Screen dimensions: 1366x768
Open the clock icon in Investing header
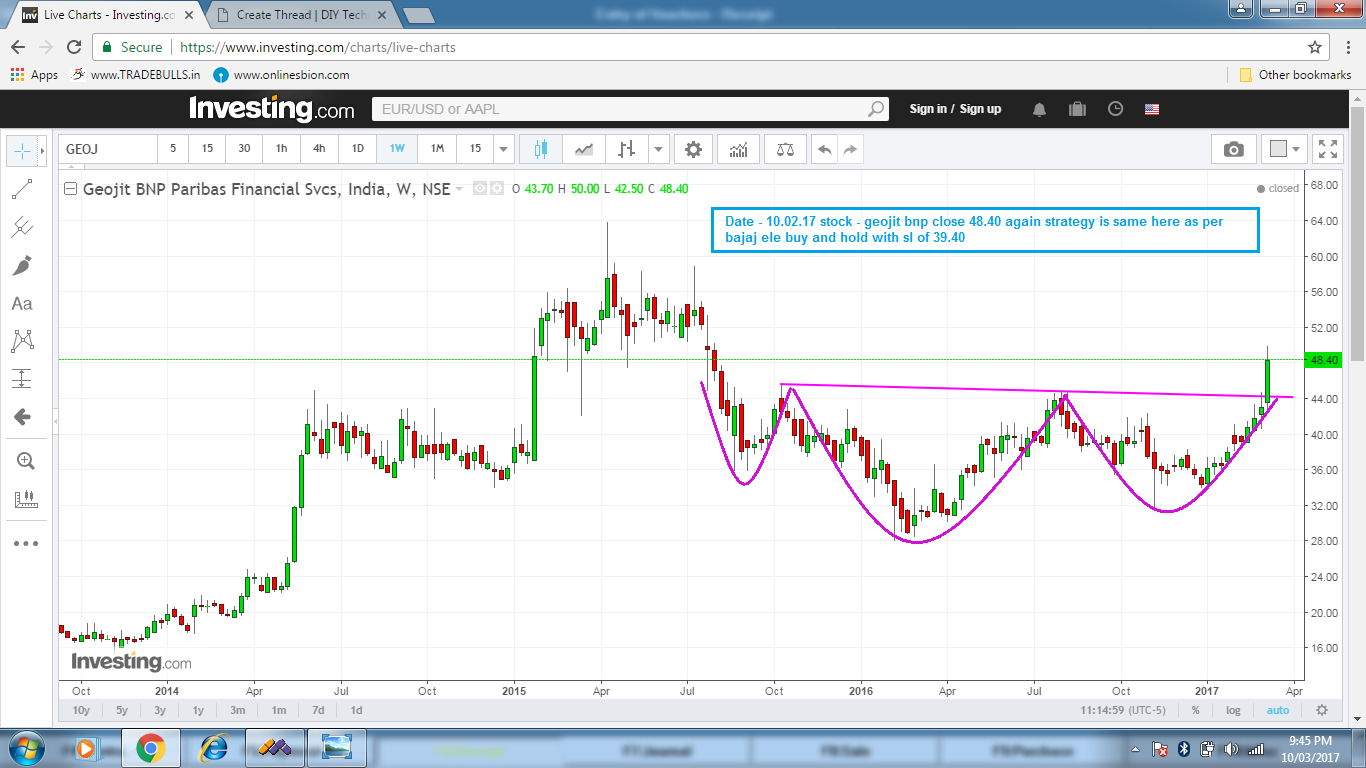[1115, 109]
